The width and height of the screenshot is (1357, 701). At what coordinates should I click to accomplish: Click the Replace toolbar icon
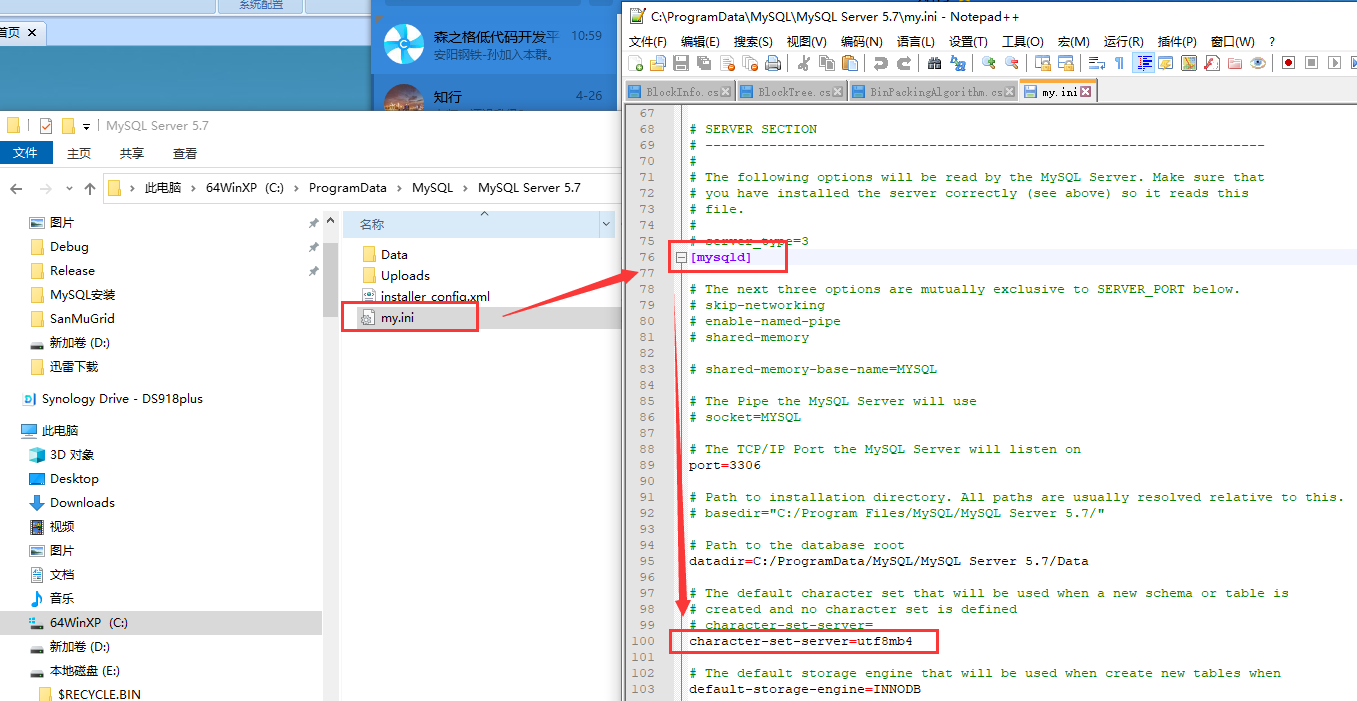(x=958, y=63)
